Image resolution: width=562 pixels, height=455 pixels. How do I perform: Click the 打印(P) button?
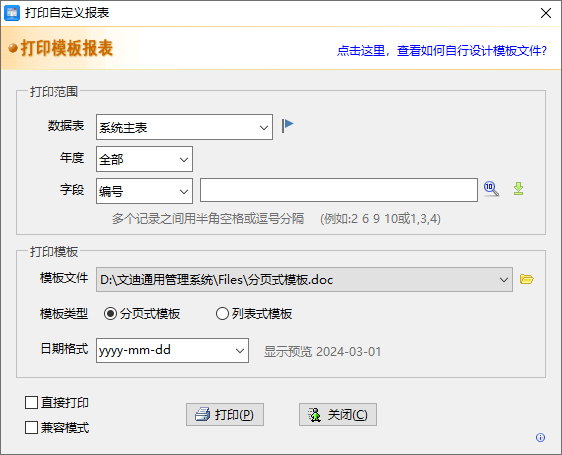(225, 414)
